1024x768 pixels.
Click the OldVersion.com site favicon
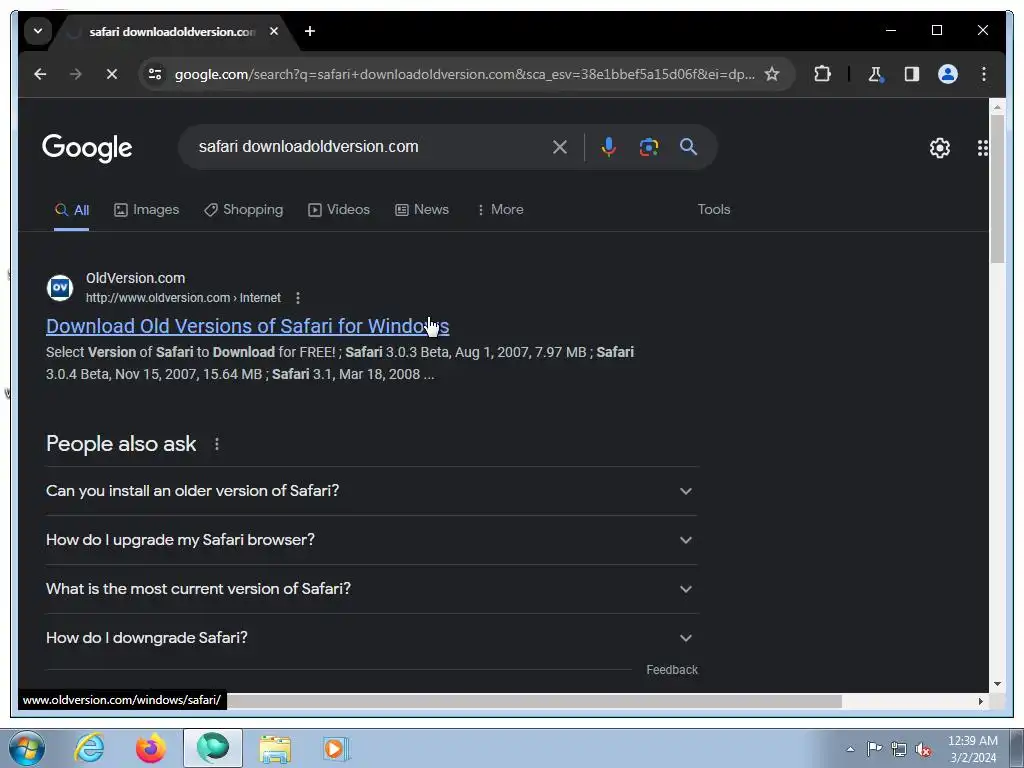pos(60,287)
